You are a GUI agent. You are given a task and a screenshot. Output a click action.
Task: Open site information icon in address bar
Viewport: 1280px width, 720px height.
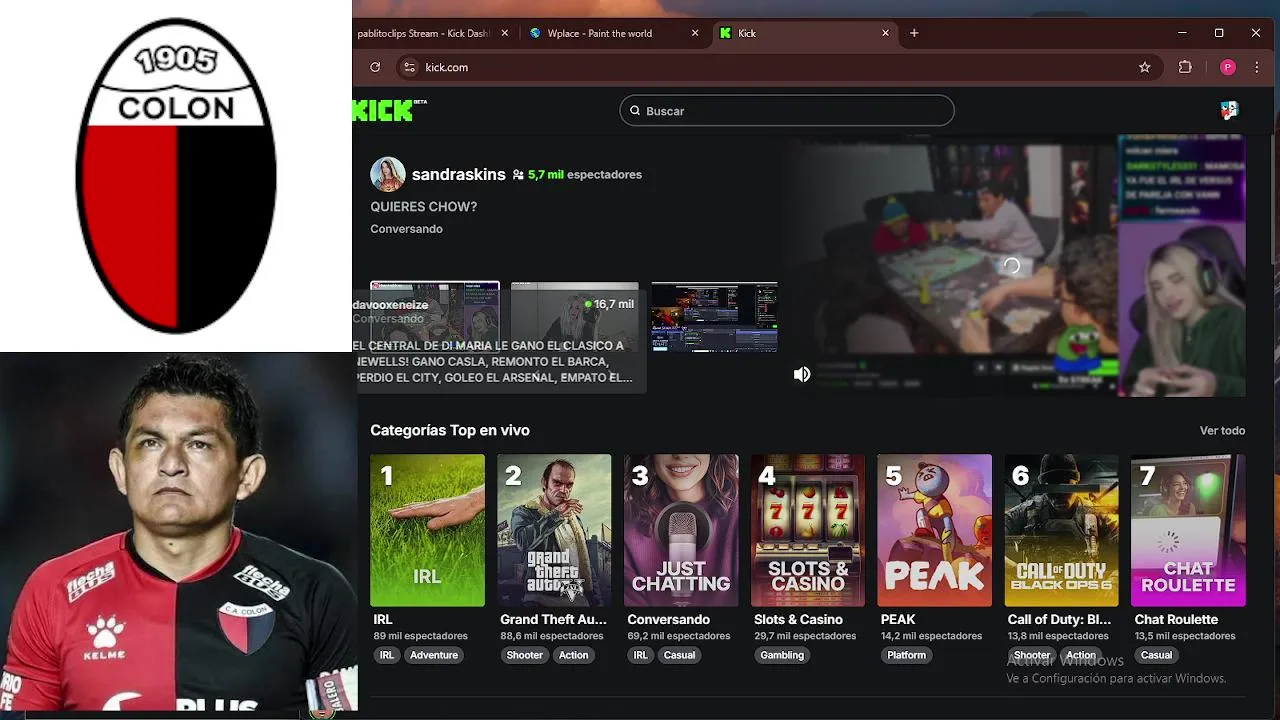click(408, 67)
